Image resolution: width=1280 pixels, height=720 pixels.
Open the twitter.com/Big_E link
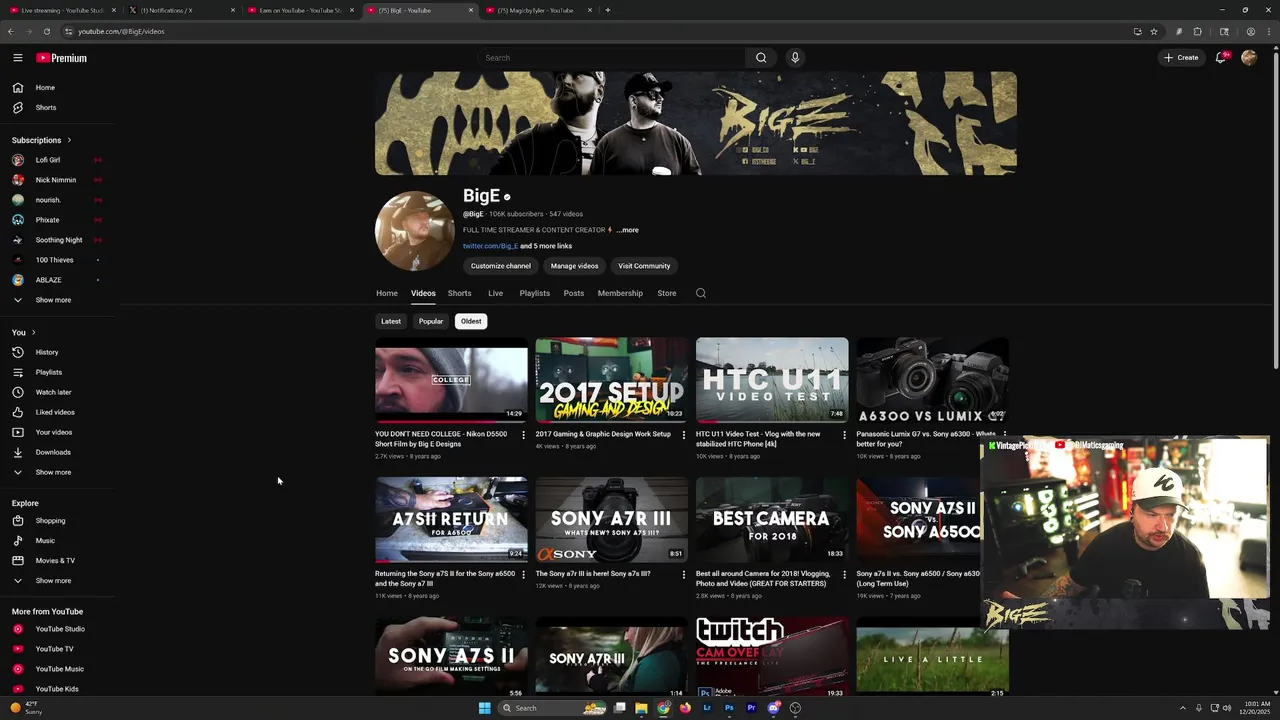[490, 246]
